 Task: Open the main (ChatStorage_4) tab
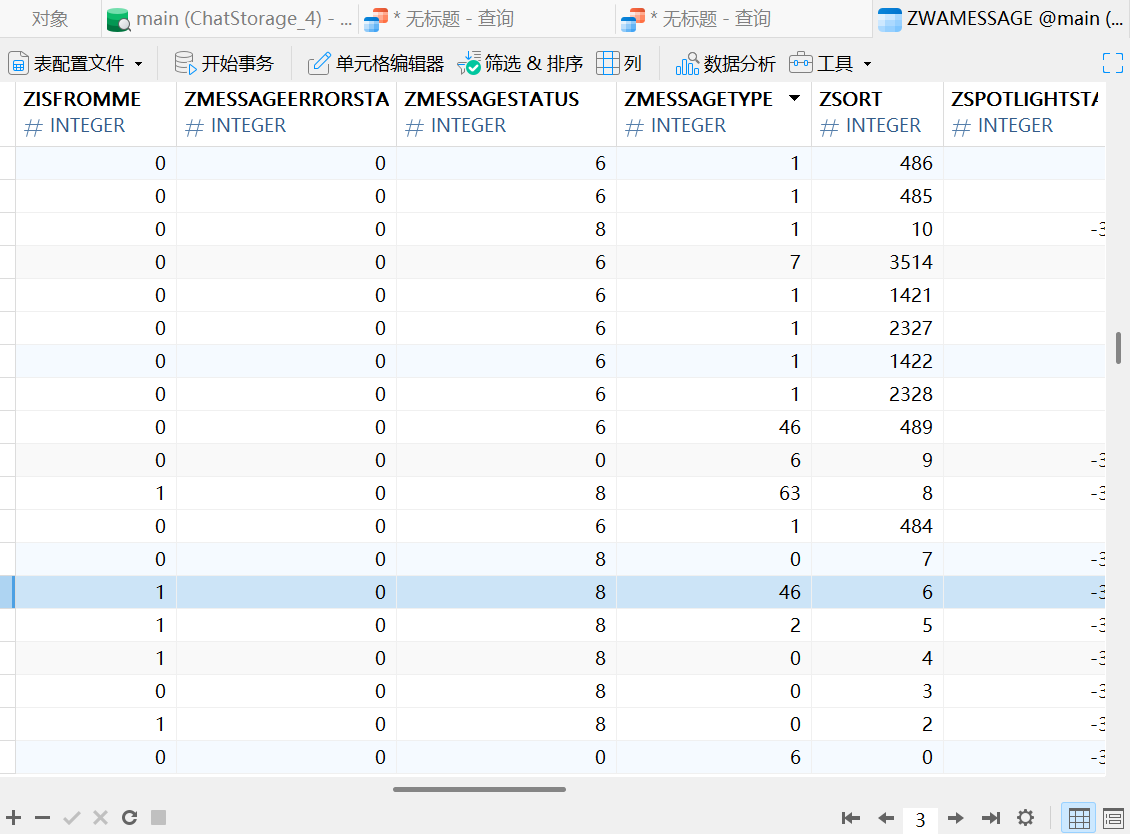(x=229, y=19)
